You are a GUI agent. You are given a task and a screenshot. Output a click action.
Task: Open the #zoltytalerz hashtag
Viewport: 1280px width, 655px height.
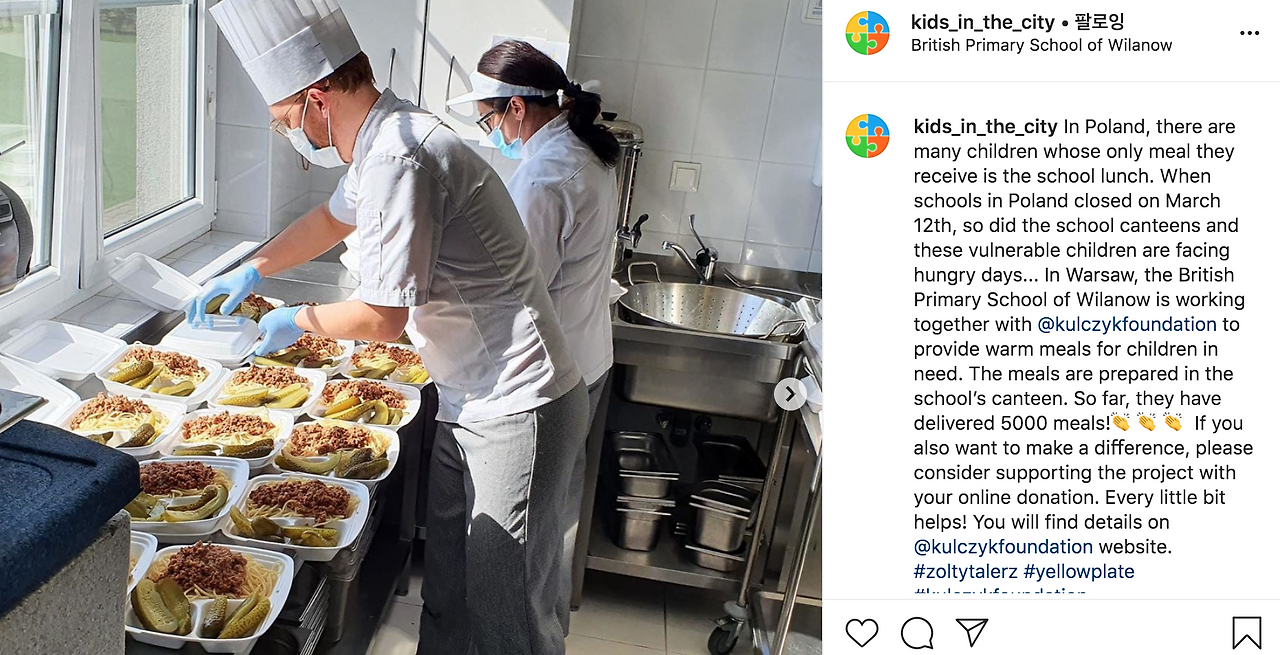coord(966,571)
